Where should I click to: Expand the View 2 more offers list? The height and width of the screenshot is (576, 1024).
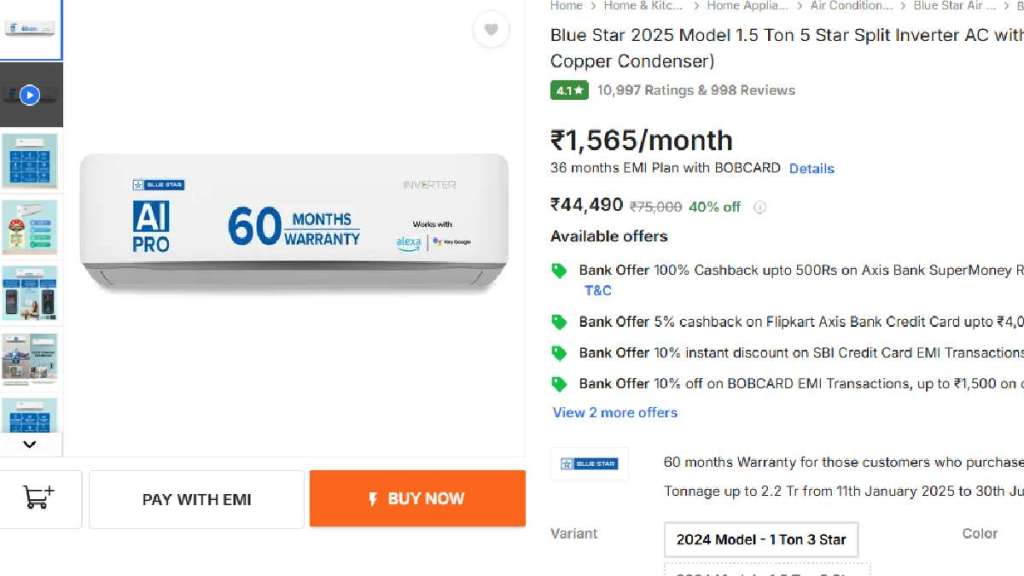(x=615, y=412)
